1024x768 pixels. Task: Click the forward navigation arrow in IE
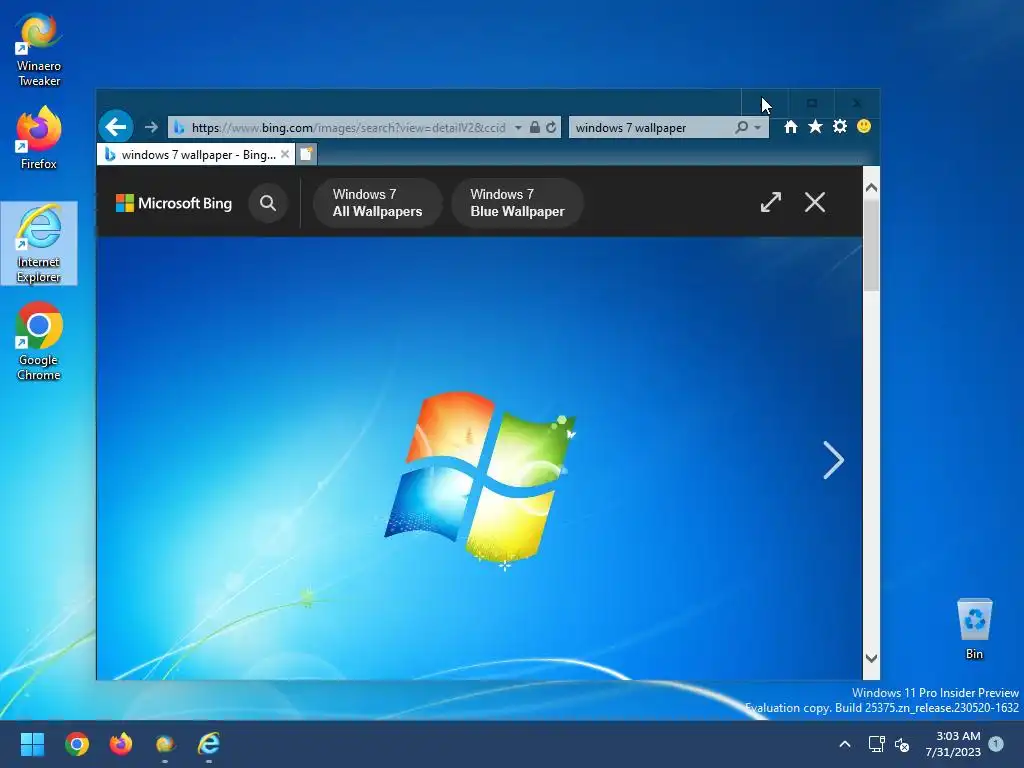(151, 127)
